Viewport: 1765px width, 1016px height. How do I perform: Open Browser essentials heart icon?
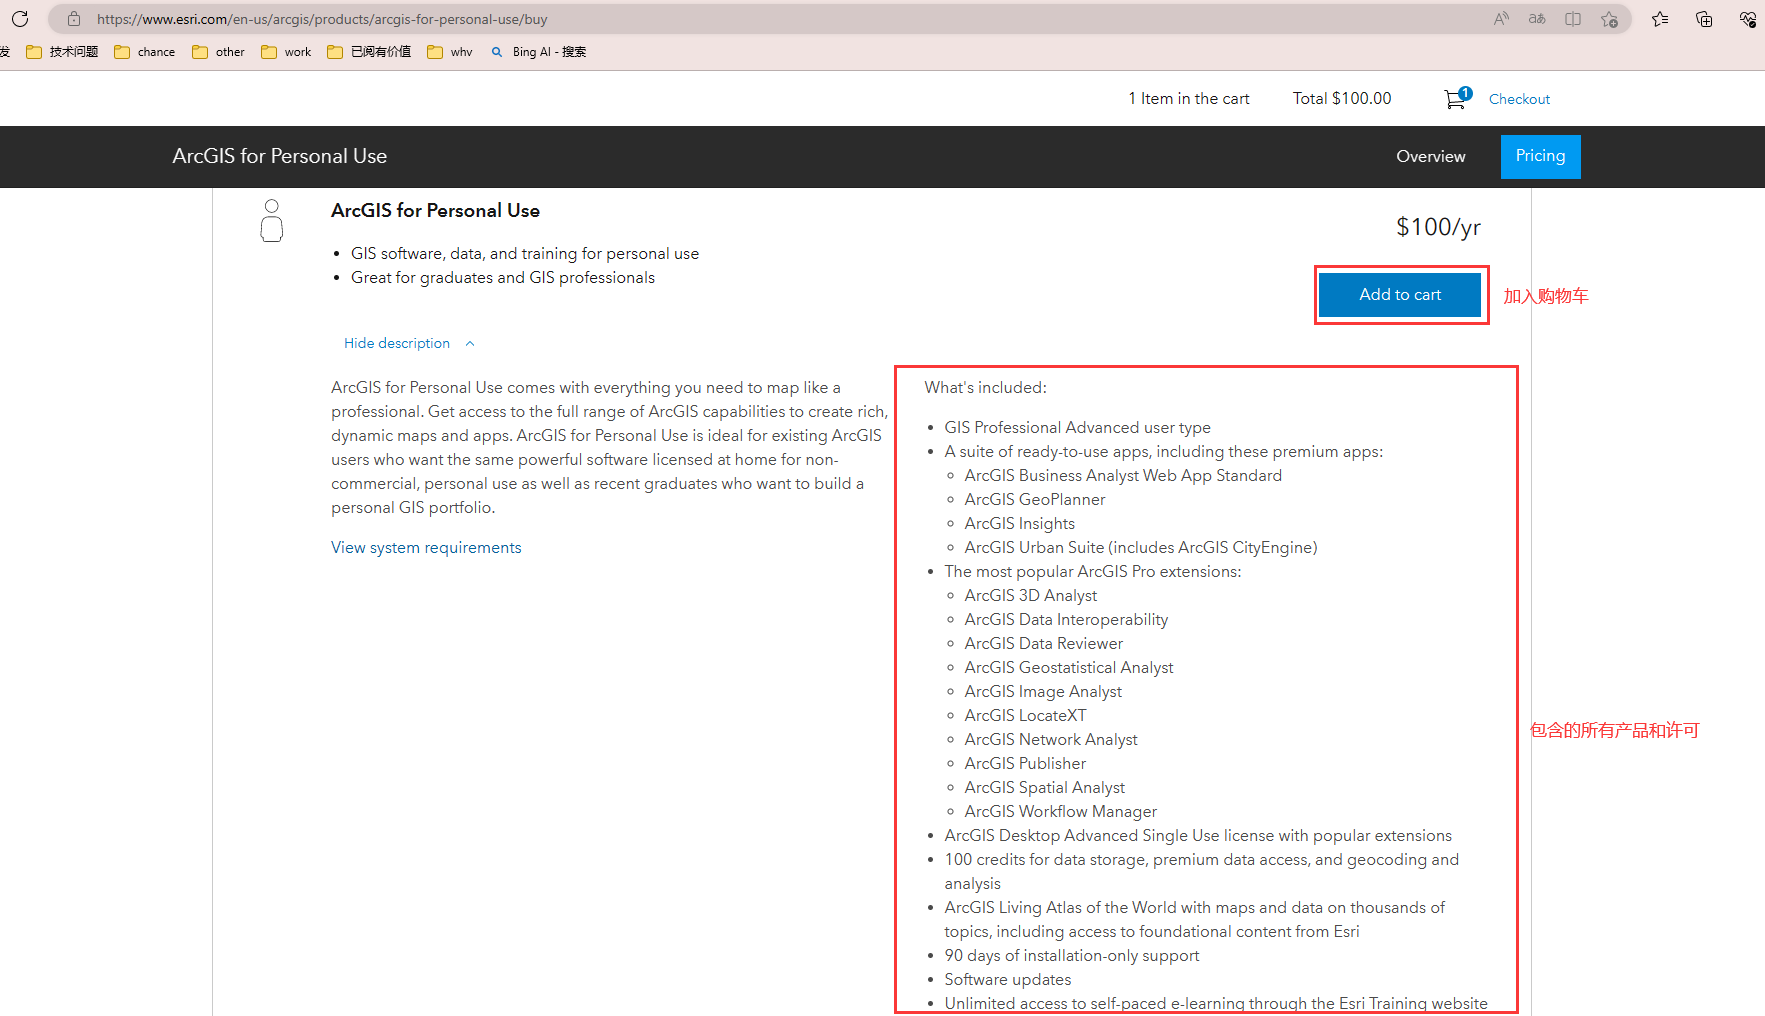[1747, 18]
